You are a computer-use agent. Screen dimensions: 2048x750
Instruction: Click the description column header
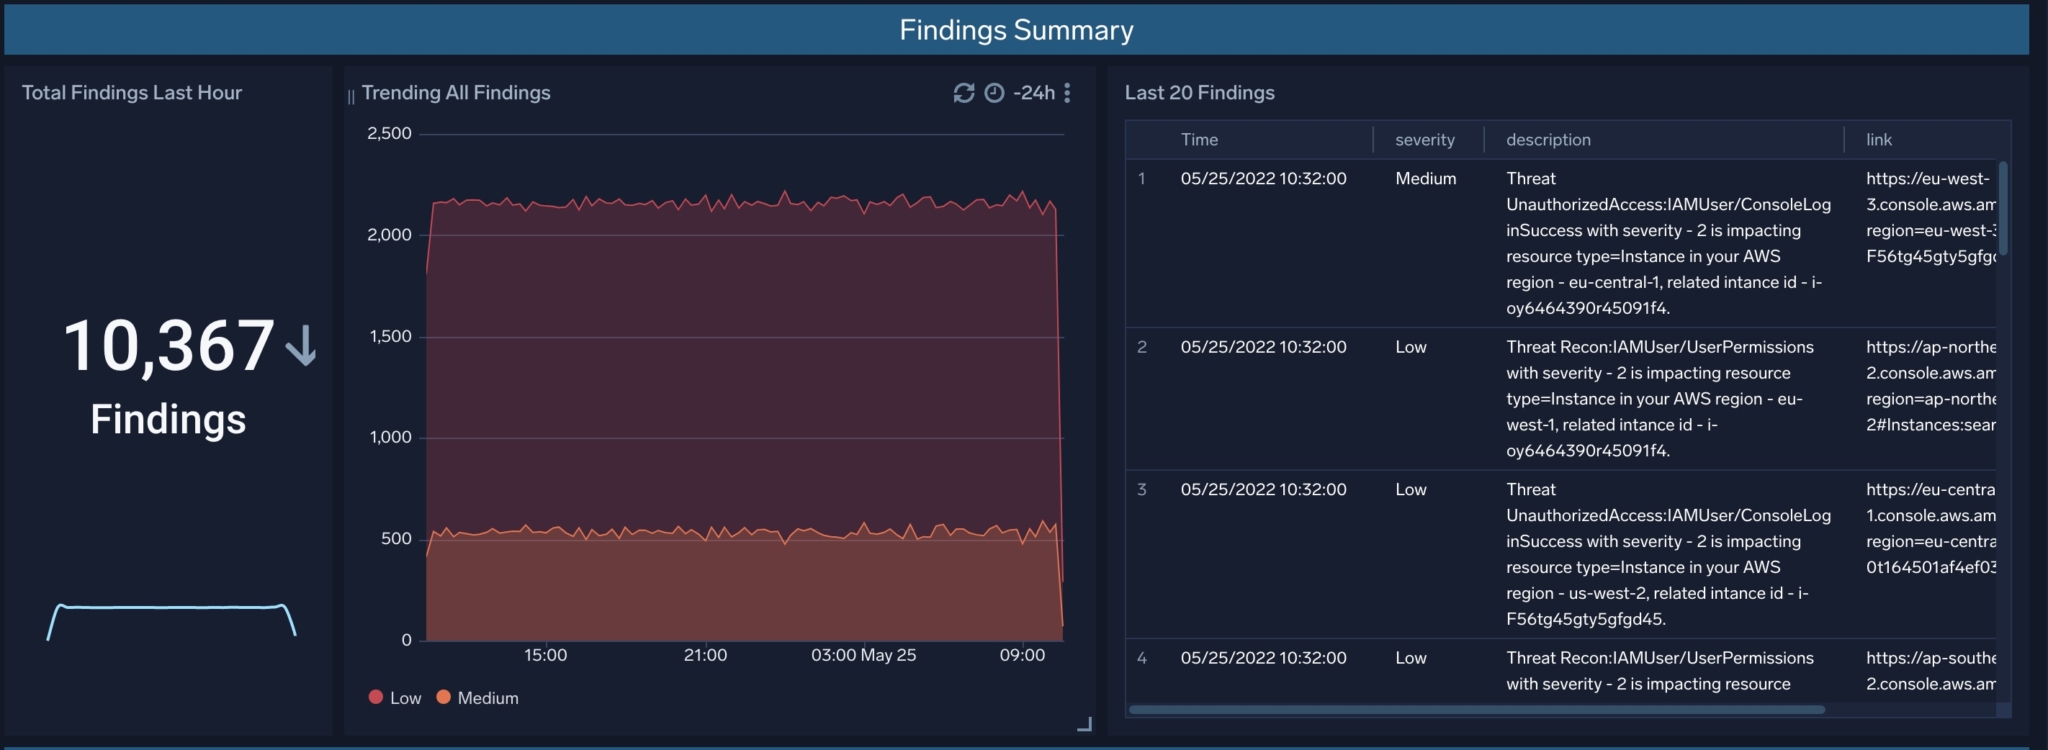click(1548, 140)
